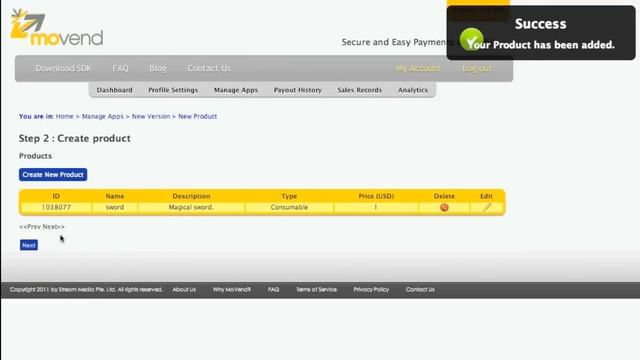This screenshot has width=640, height=360.
Task: Open FAQ link in the footer
Action: pos(273,289)
